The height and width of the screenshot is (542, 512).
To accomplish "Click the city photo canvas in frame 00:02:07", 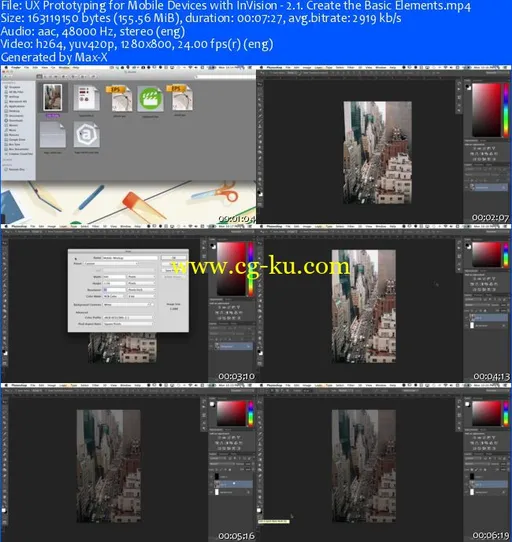I will click(x=377, y=152).
